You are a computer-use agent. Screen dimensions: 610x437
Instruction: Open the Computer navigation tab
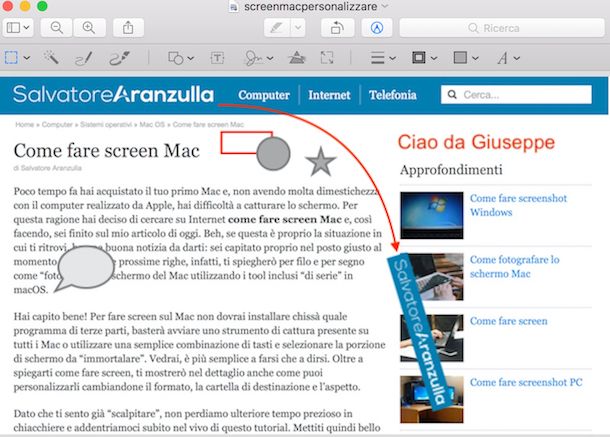(264, 95)
